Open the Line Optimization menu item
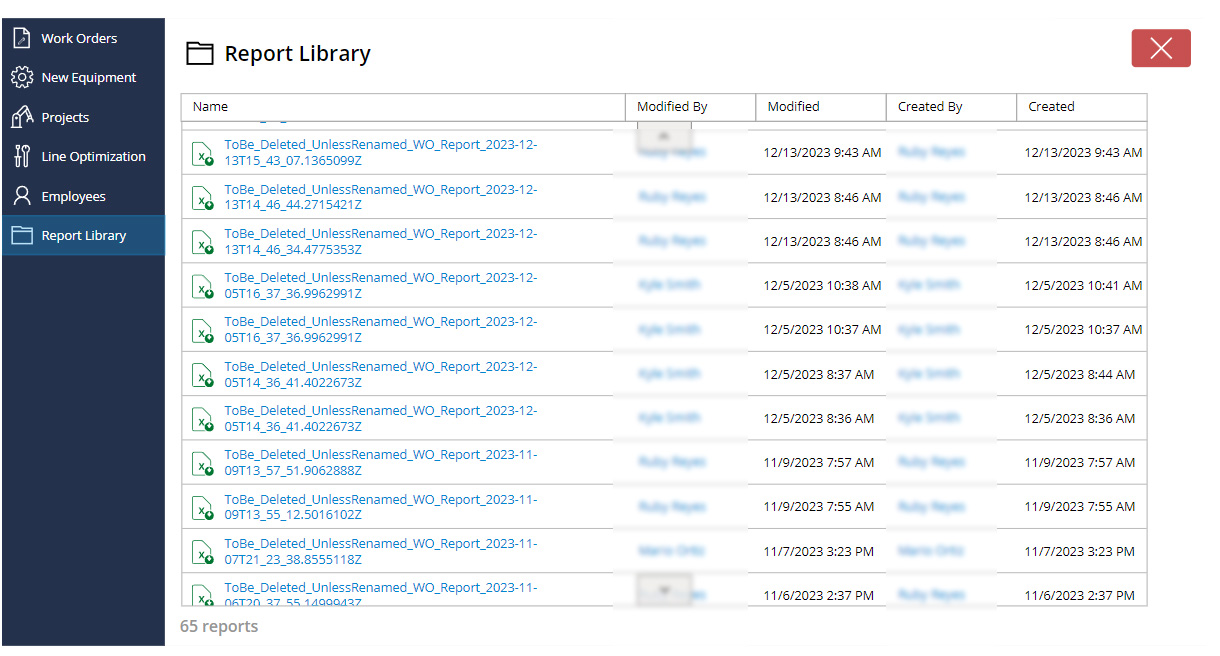1220x656 pixels. pyautogui.click(x=93, y=157)
